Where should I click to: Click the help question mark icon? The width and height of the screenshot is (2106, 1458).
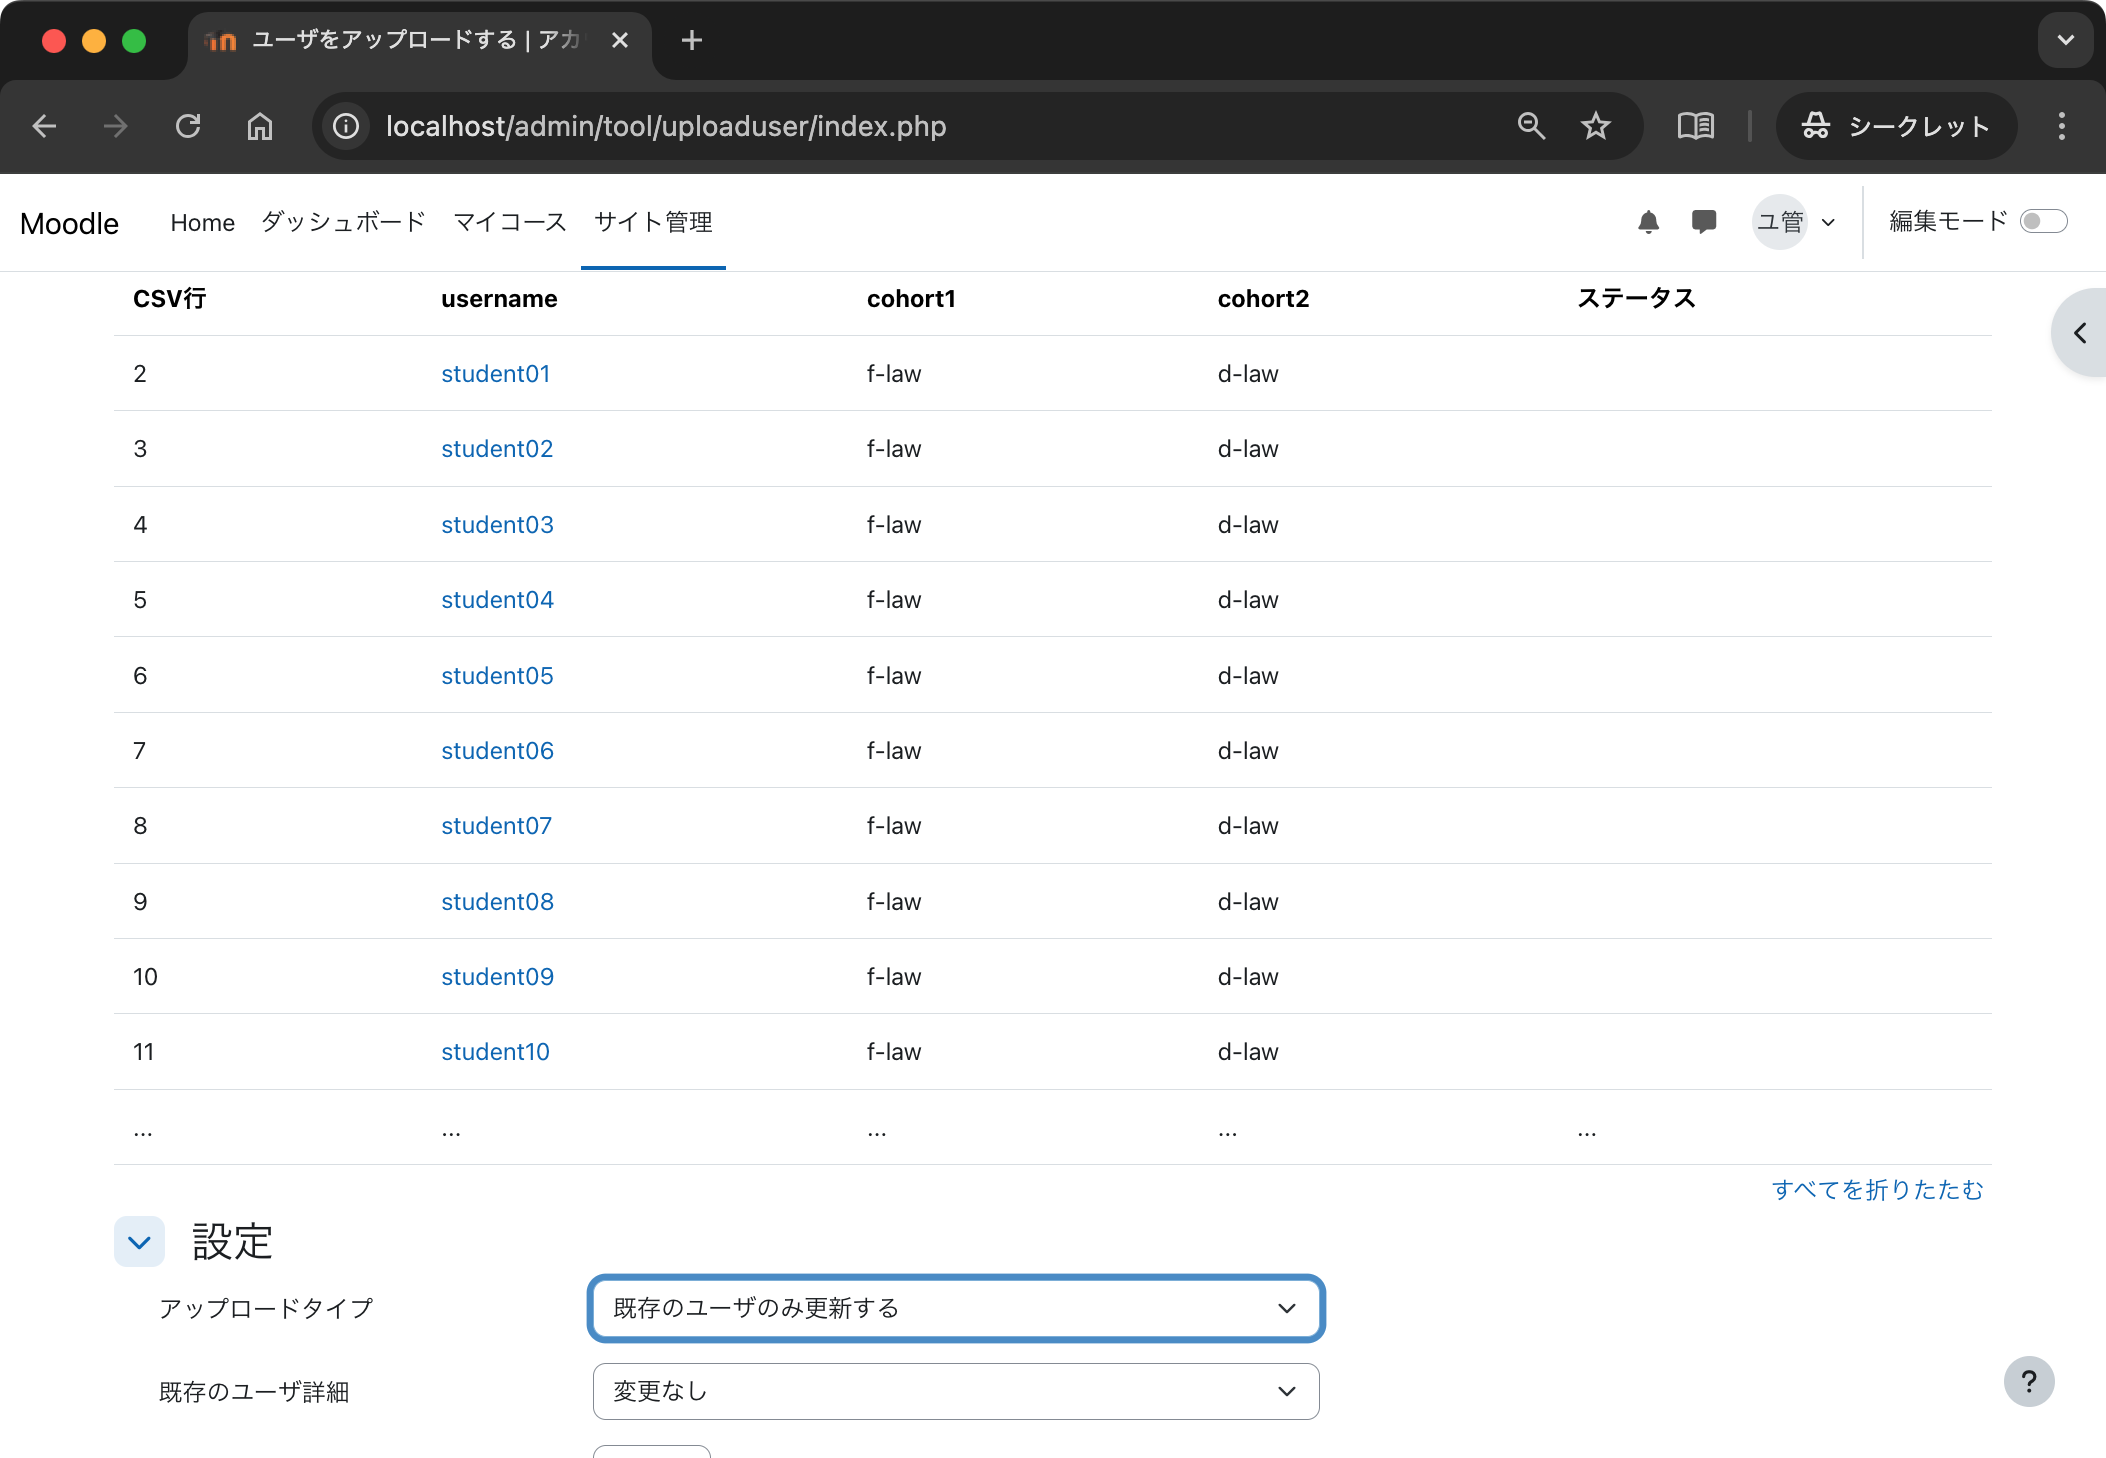[2029, 1381]
